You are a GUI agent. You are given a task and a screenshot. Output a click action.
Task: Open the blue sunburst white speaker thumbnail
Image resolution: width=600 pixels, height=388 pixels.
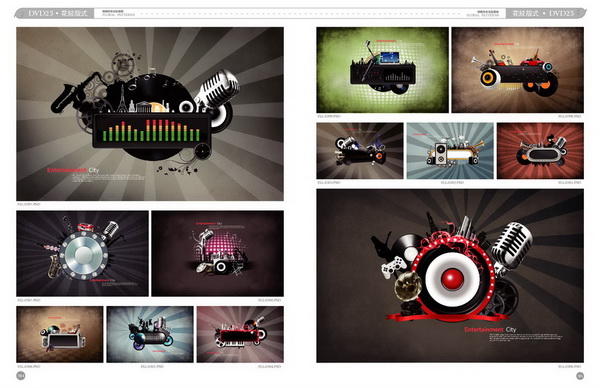(x=450, y=151)
